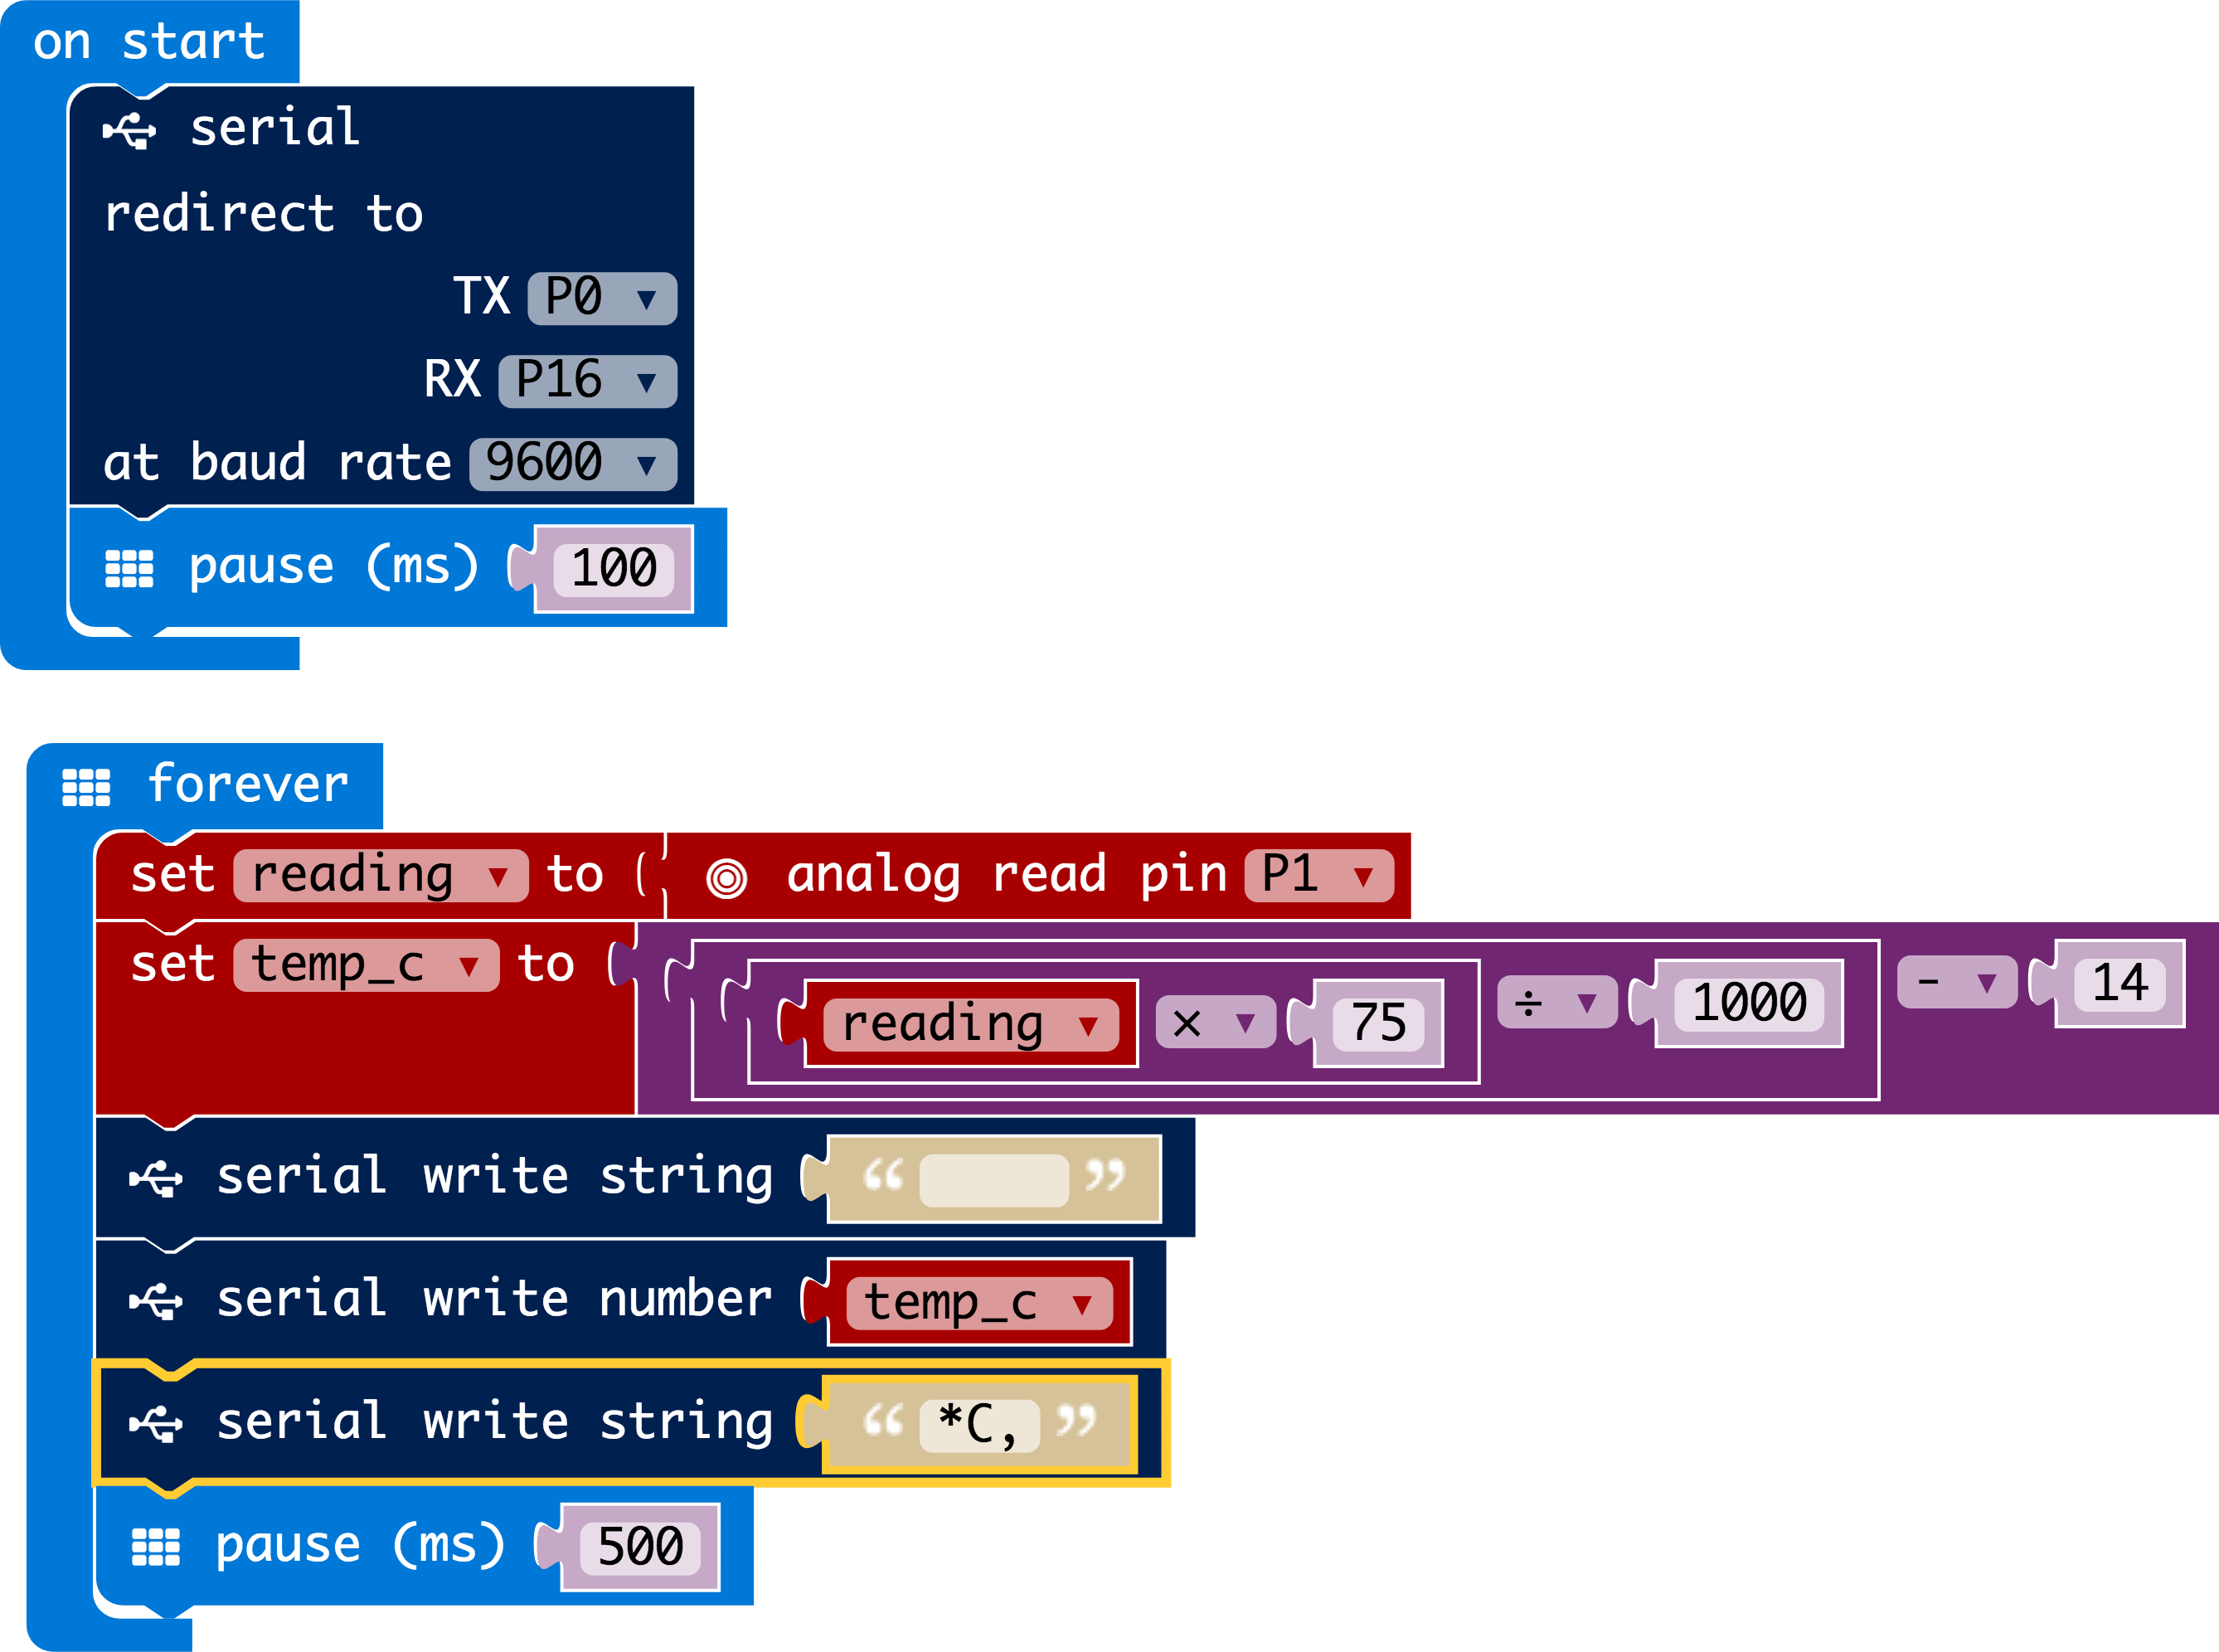Open the RX pin P16 dropdown
The width and height of the screenshot is (2219, 1652).
pyautogui.click(x=587, y=381)
